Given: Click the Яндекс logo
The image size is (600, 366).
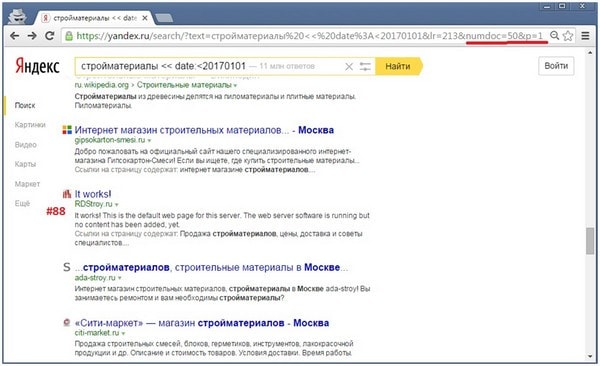Looking at the screenshot, I should [x=37, y=66].
